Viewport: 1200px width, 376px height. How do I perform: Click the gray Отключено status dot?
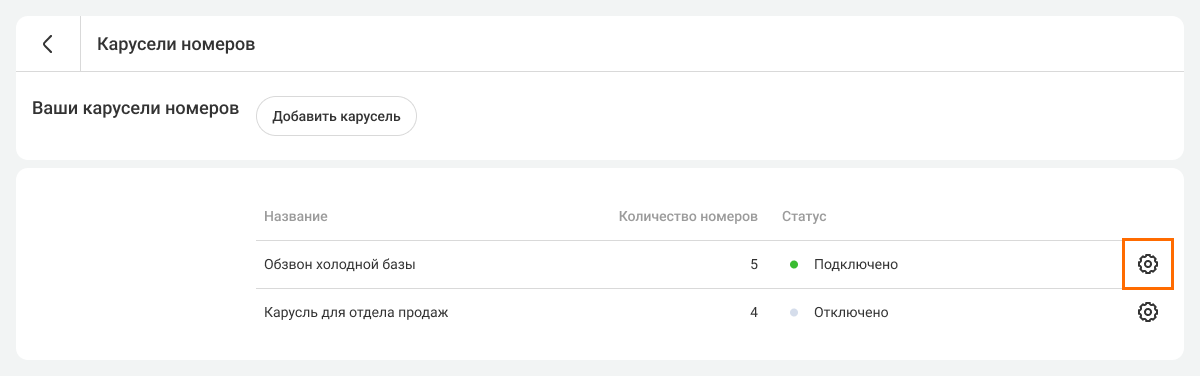(x=794, y=313)
